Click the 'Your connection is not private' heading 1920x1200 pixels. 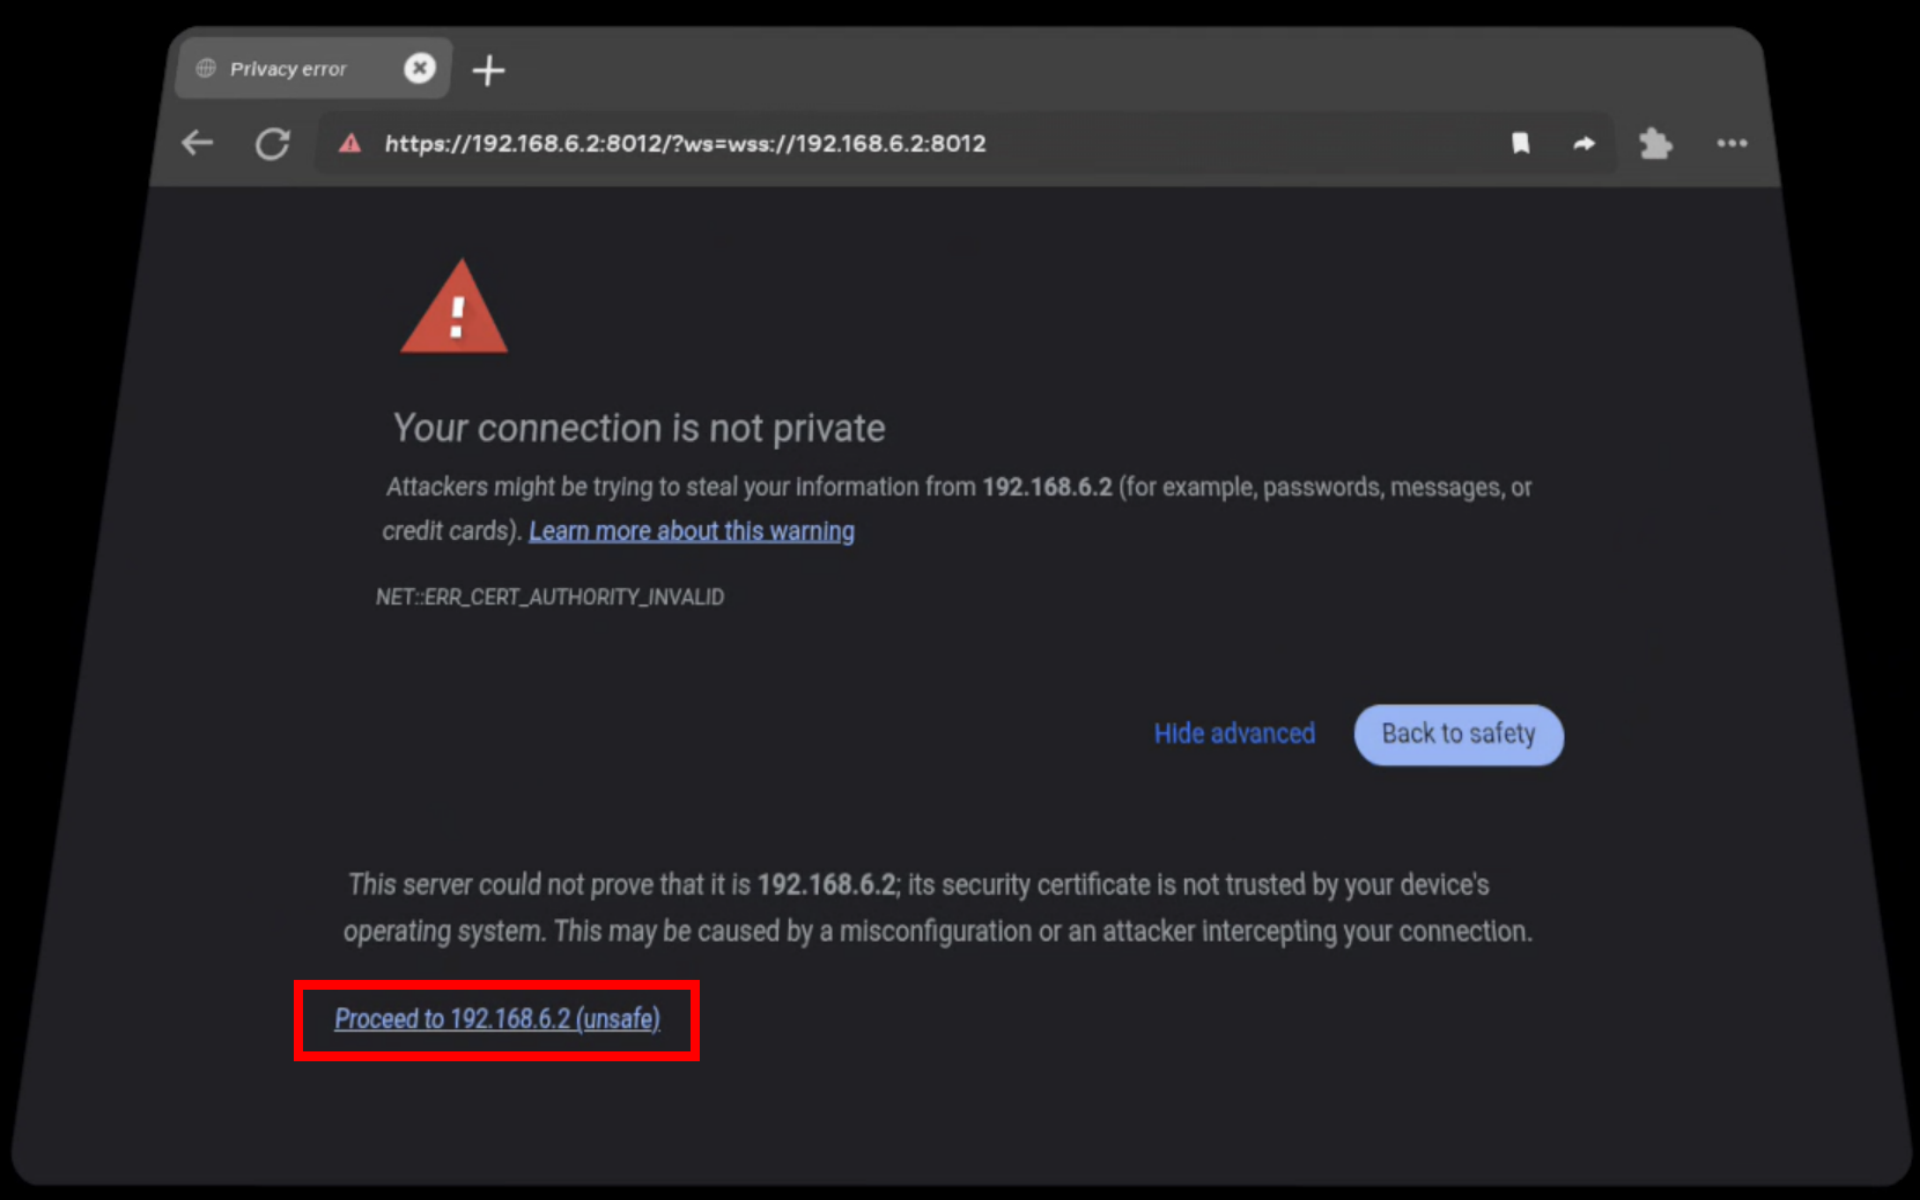click(x=639, y=428)
